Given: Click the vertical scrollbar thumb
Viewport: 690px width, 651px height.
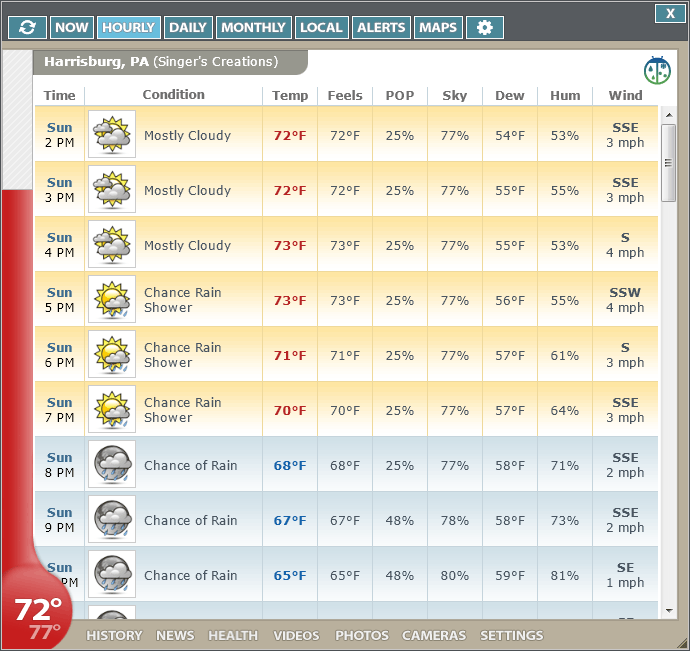Looking at the screenshot, I should click(x=668, y=163).
